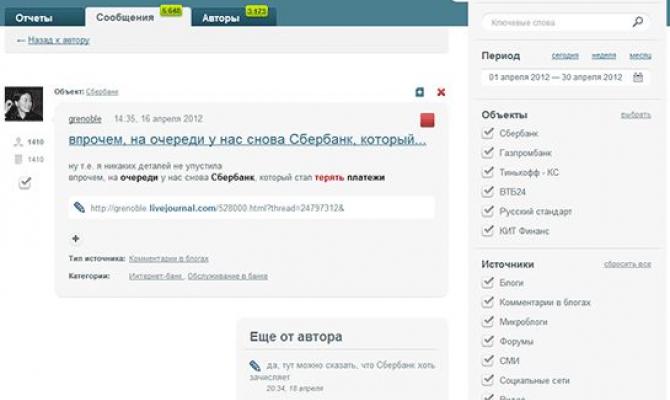Toggle the Русский стандарт checkbox
670x400 pixels.
(488, 211)
